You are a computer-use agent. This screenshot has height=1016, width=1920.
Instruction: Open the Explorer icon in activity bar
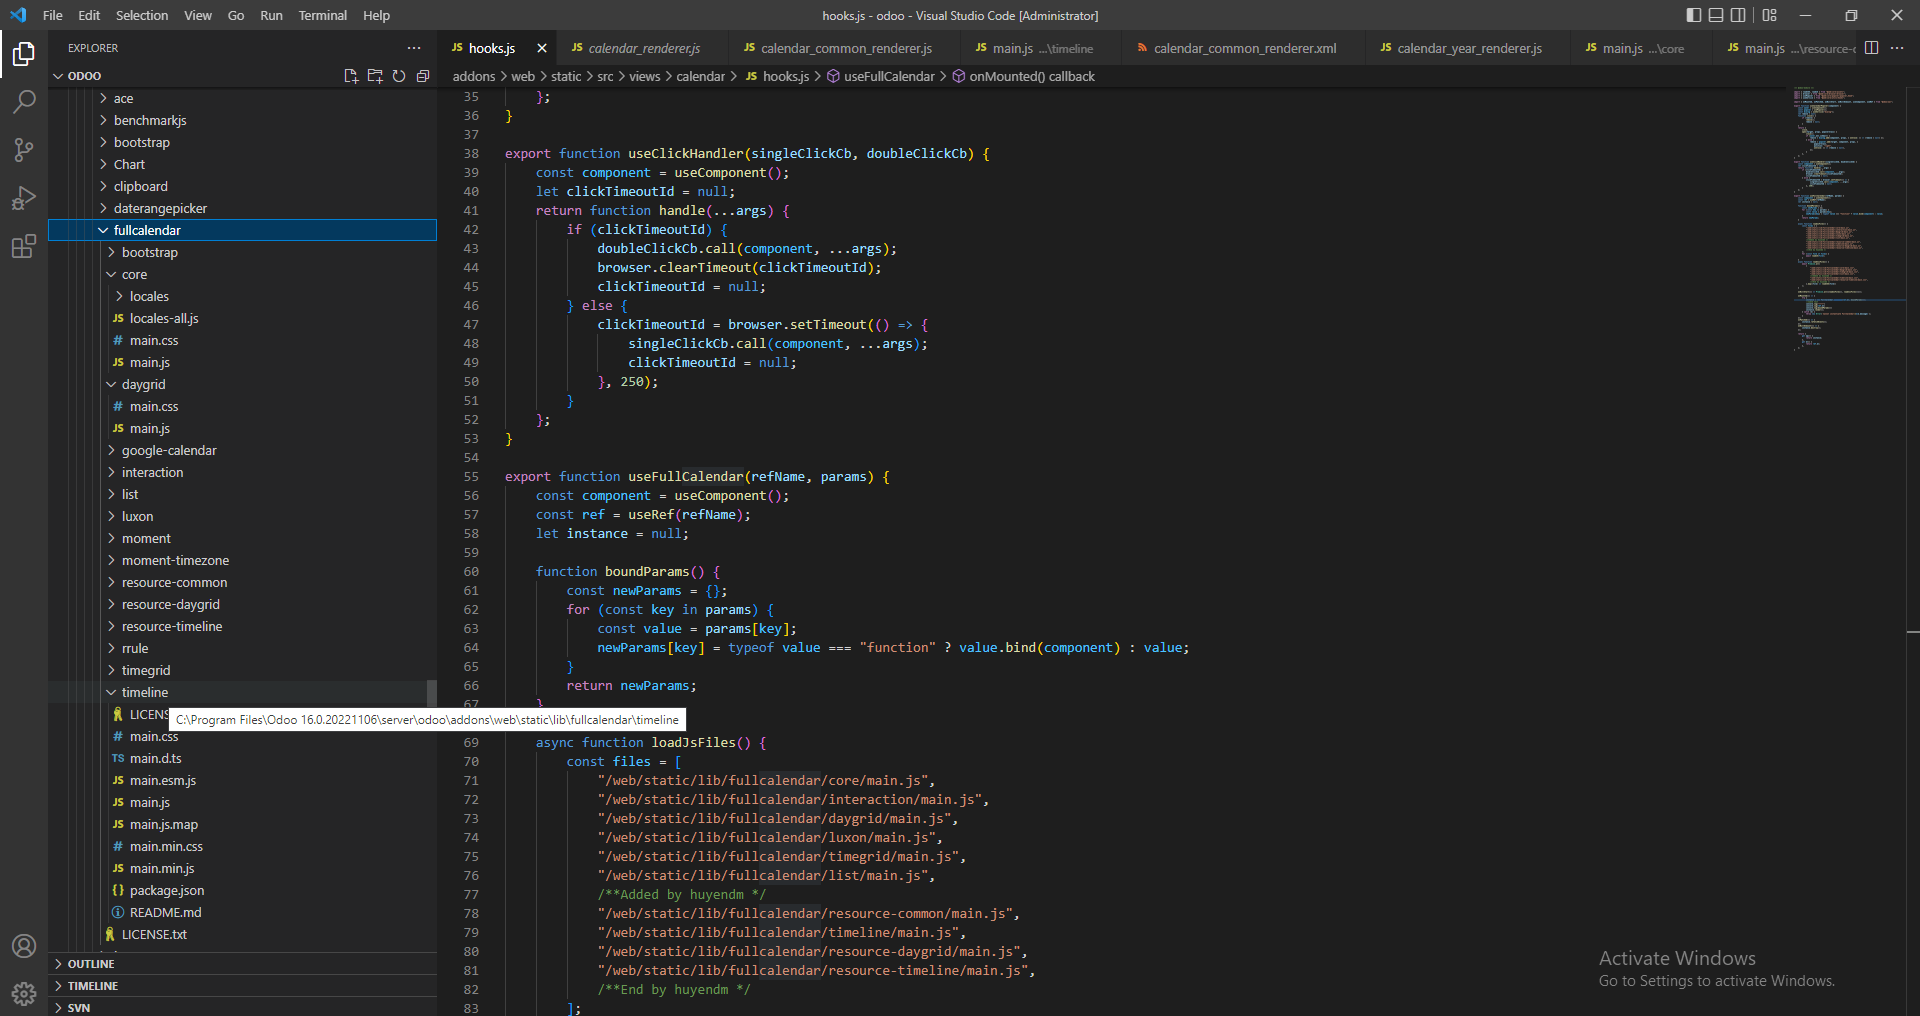[x=24, y=55]
